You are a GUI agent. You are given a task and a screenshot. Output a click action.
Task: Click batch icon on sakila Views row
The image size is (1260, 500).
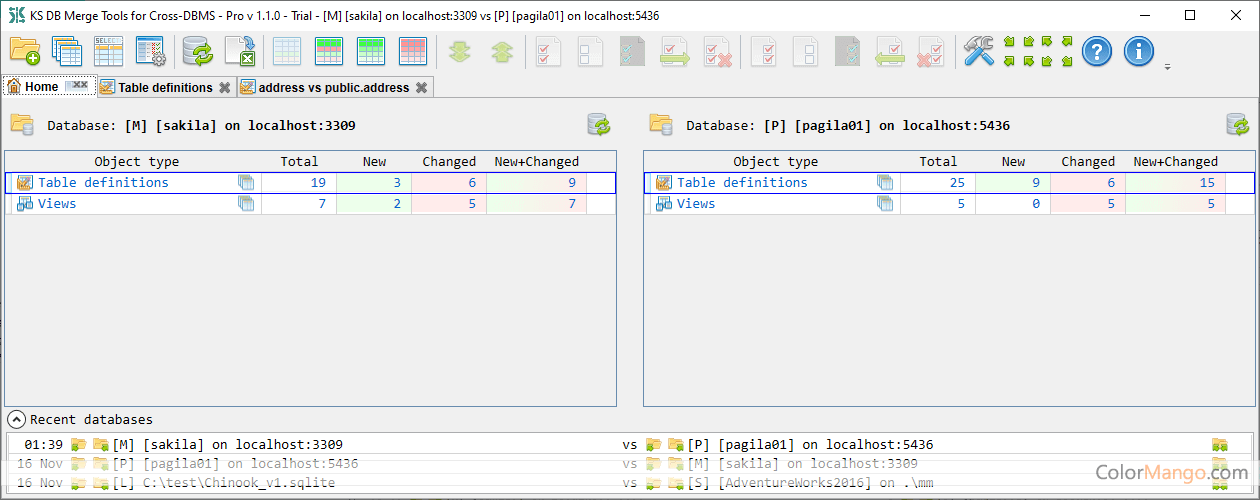pos(246,203)
